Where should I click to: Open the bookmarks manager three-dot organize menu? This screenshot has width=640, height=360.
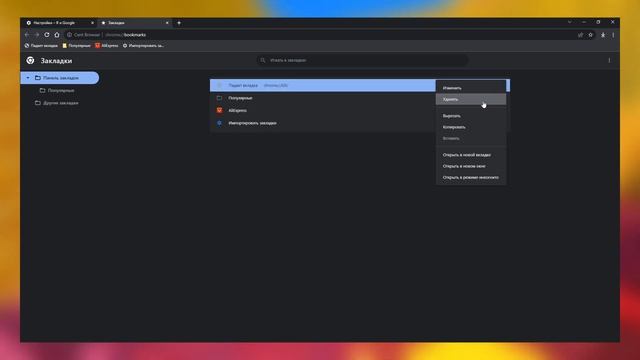pos(609,60)
